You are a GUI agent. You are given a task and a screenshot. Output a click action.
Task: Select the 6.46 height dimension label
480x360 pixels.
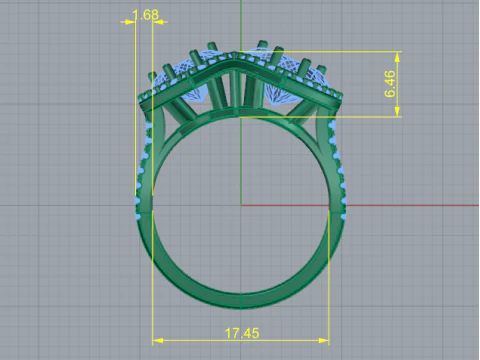click(x=390, y=84)
